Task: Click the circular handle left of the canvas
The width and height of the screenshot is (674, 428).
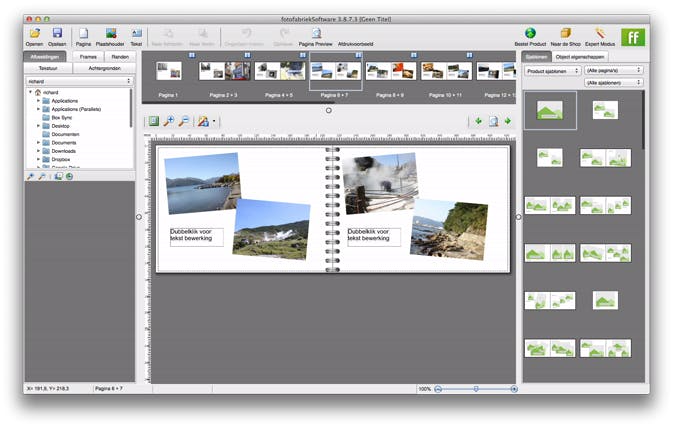Action: [139, 217]
